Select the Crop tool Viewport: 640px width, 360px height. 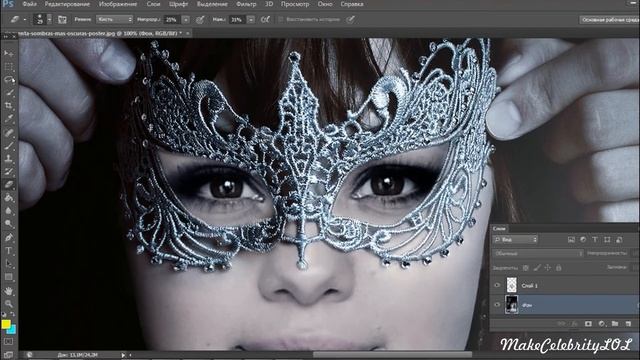9,106
